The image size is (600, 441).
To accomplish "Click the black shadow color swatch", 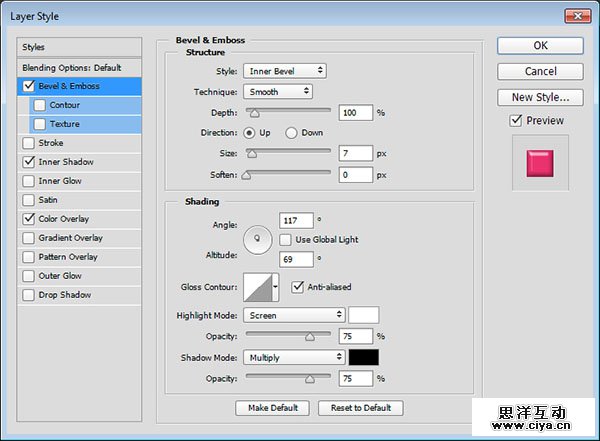I will tap(363, 357).
